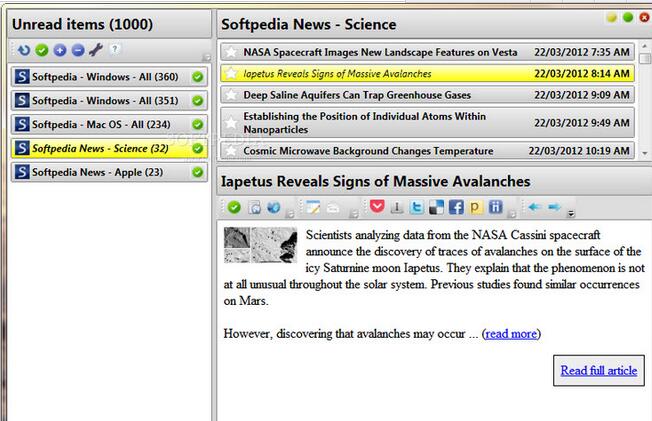Mark Softpedia News - Apple feed read
Image resolution: width=652 pixels, height=421 pixels.
198,172
